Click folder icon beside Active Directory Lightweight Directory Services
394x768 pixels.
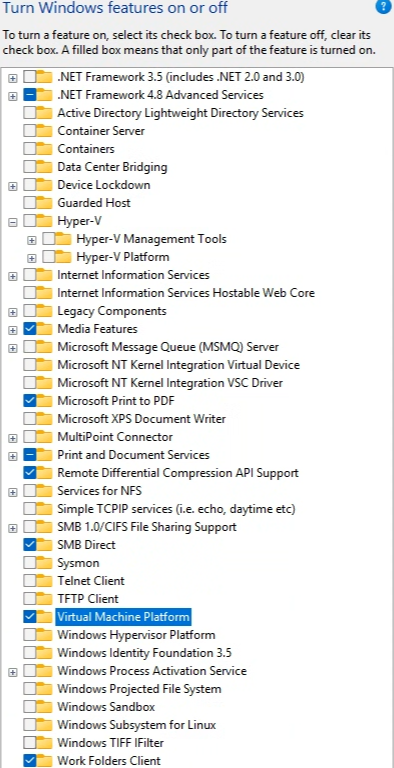(45, 113)
